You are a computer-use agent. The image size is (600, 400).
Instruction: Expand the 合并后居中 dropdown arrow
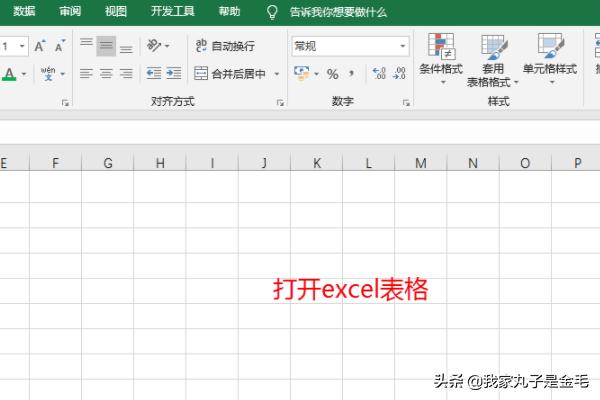(x=277, y=73)
